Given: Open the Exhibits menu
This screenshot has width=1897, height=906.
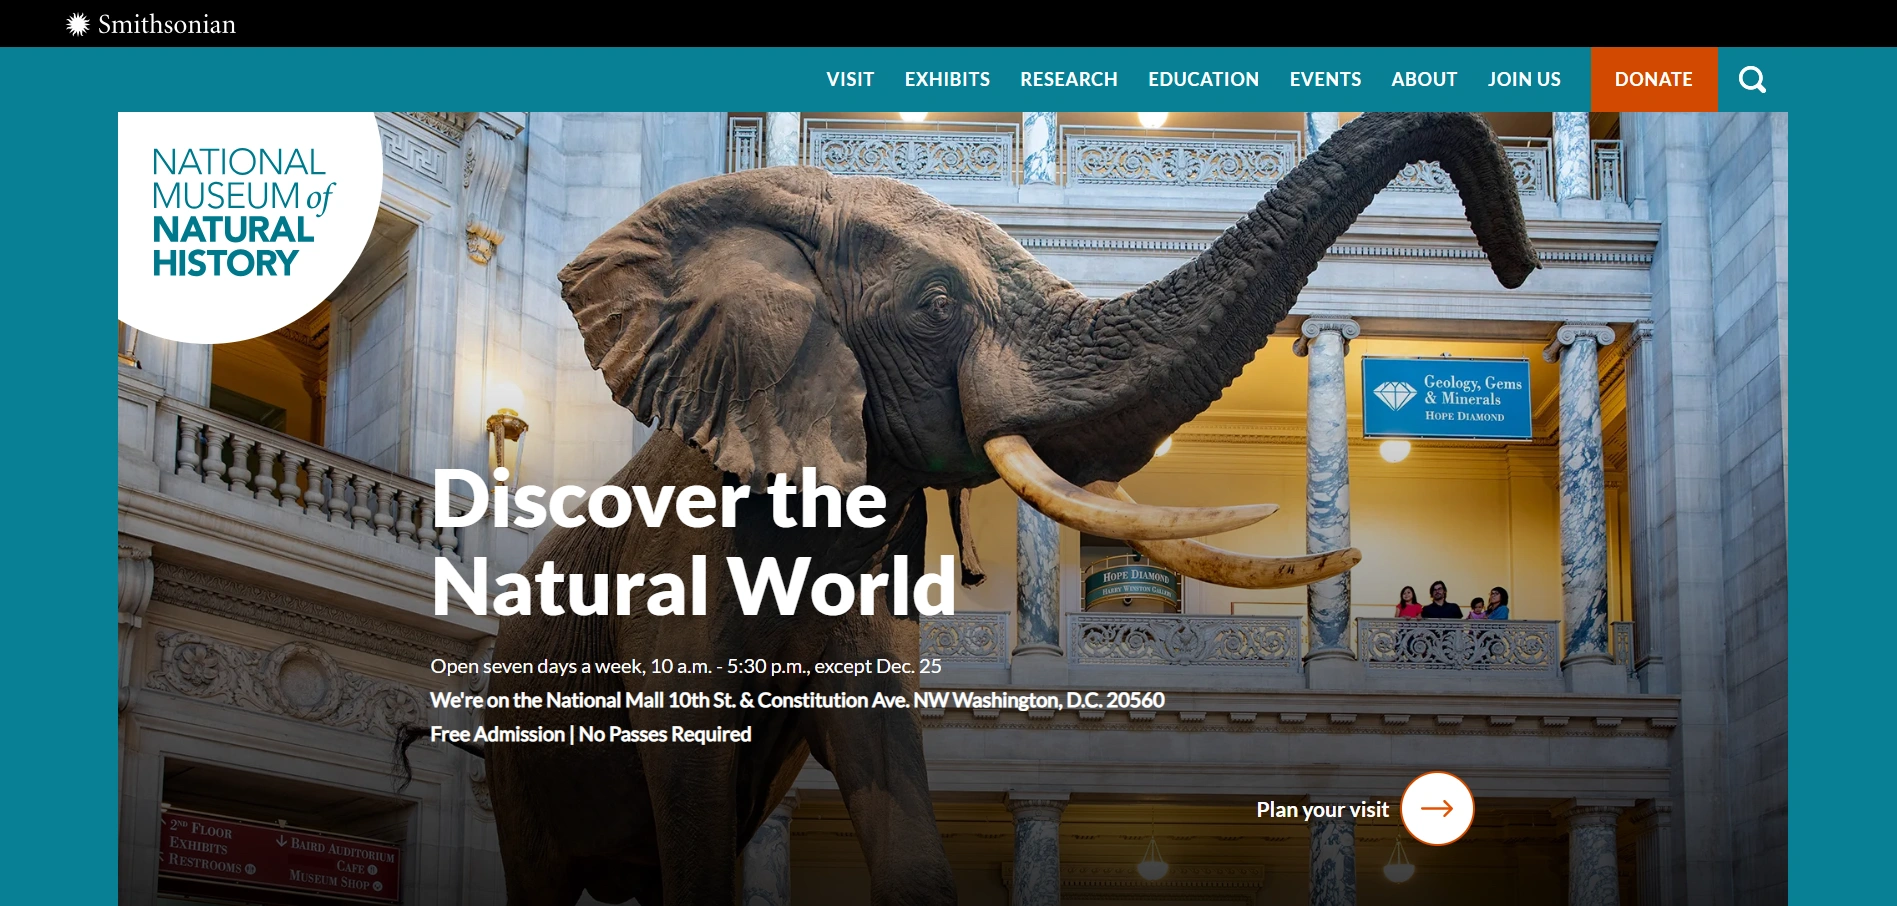Looking at the screenshot, I should (x=947, y=80).
